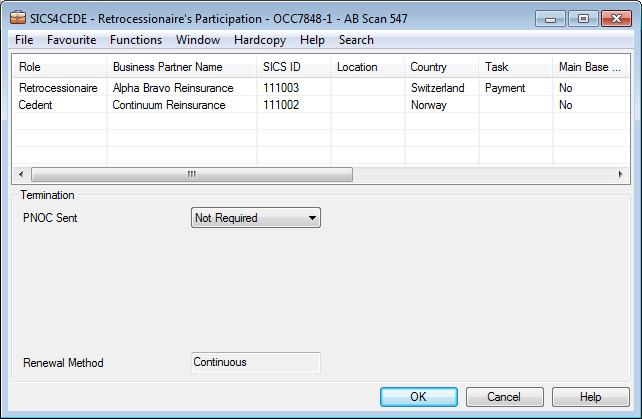Sort by Business Partner Name column header
Screen dimensions: 642x419
(182, 67)
